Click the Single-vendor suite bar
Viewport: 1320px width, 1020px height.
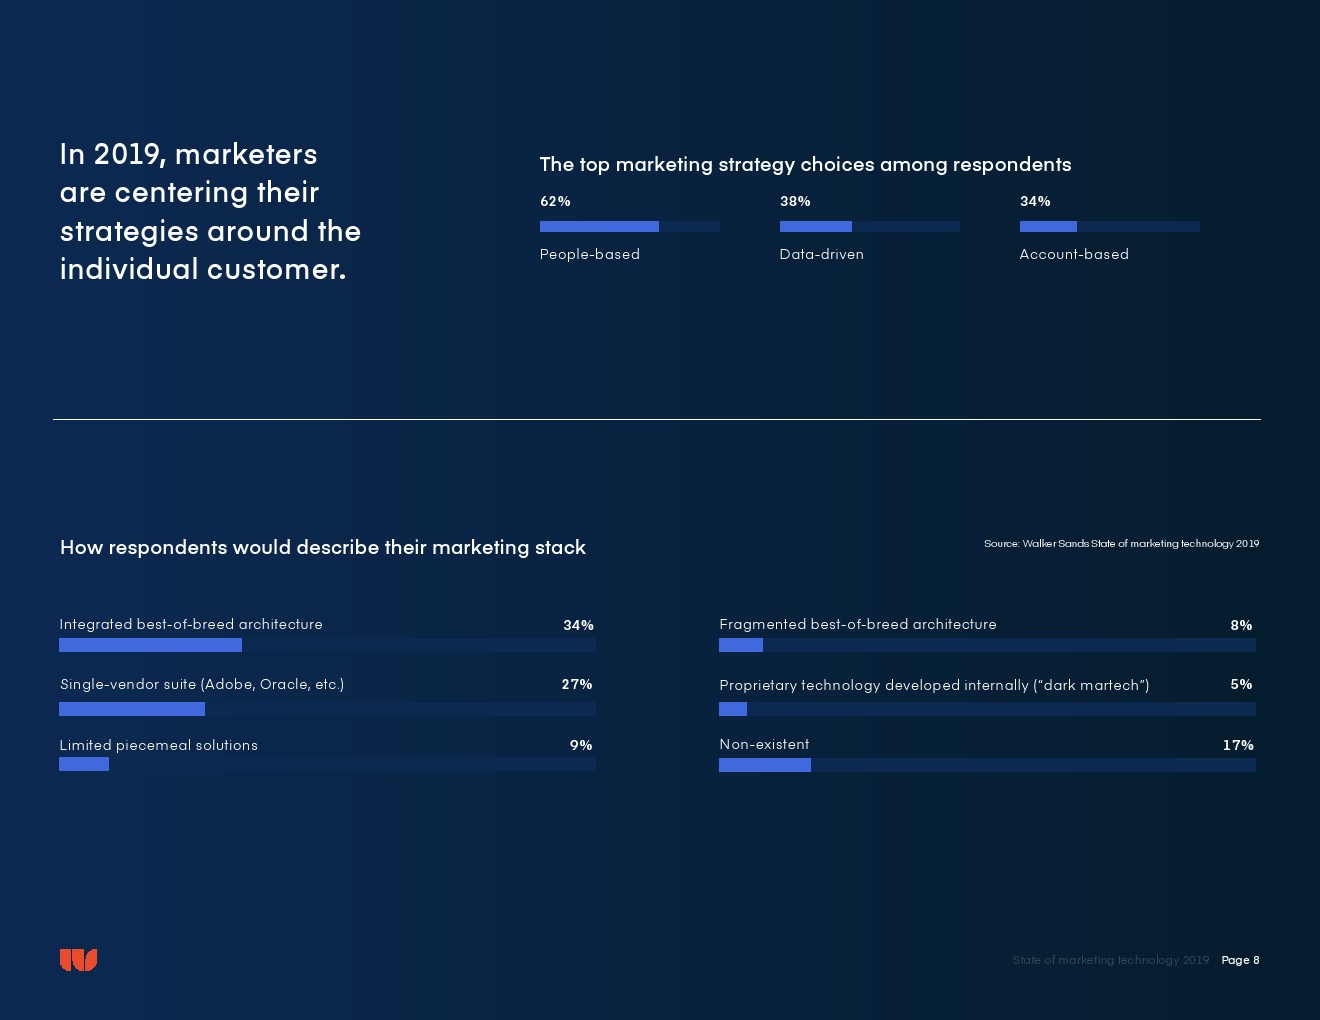click(x=327, y=709)
